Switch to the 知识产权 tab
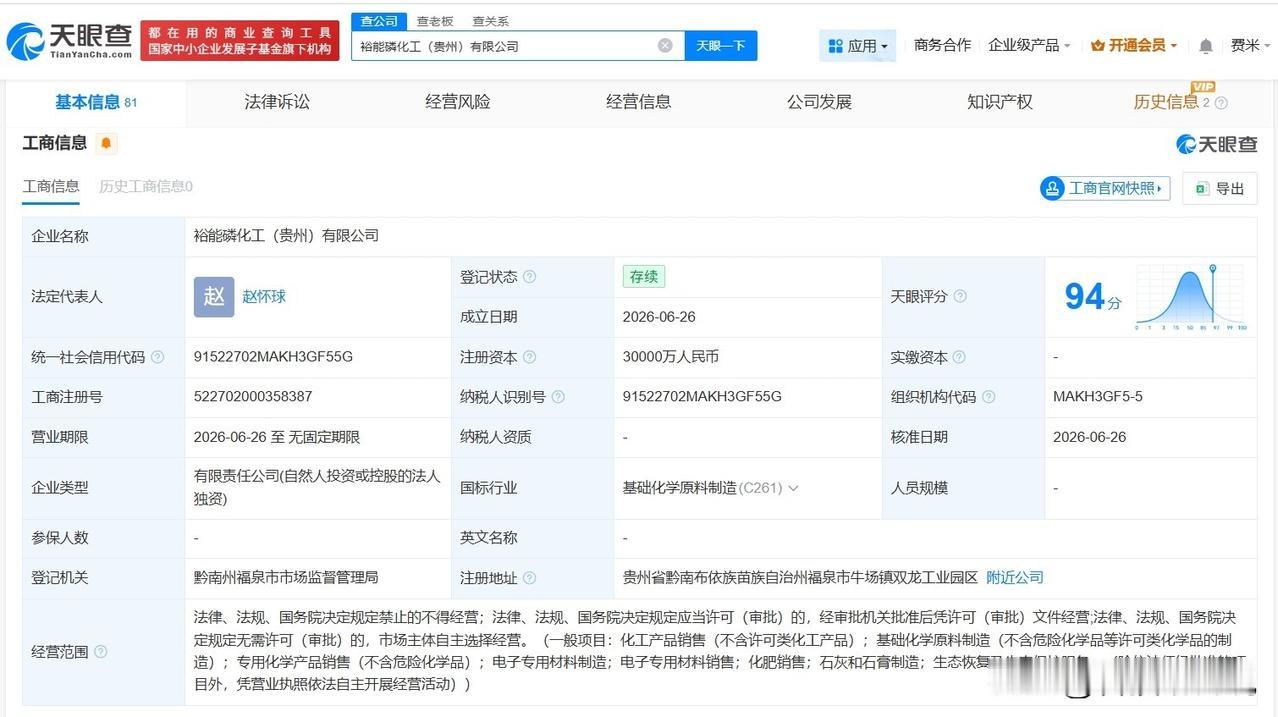The image size is (1278, 717). [x=1000, y=102]
